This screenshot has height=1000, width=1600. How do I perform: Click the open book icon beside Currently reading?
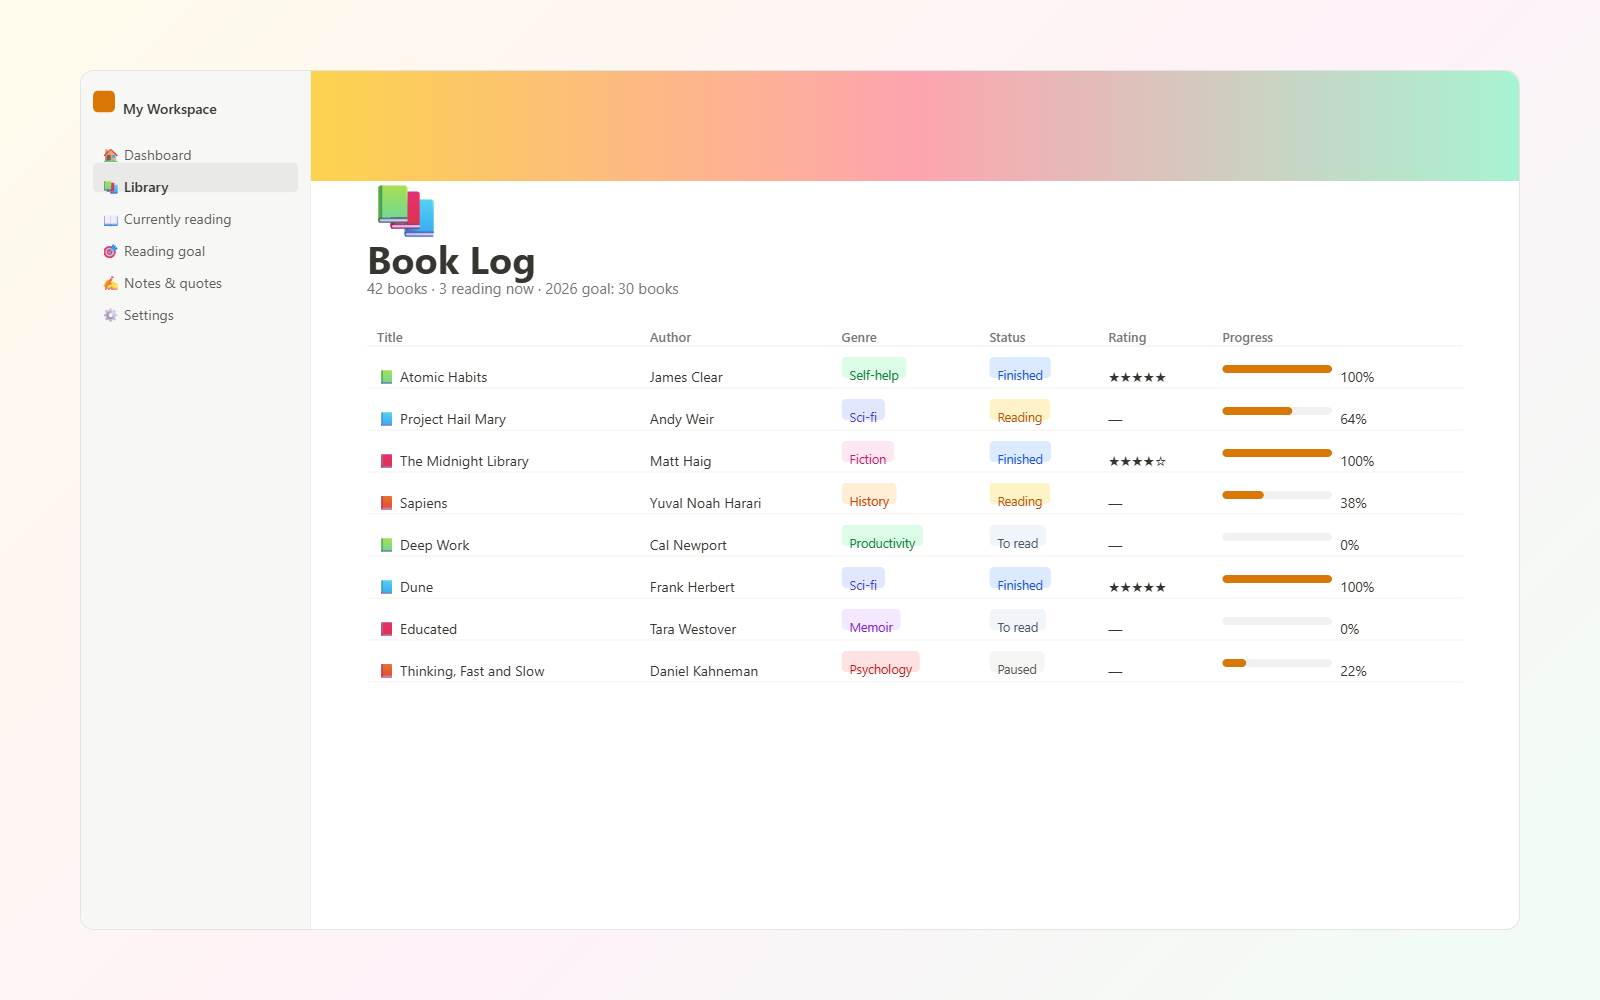click(111, 219)
